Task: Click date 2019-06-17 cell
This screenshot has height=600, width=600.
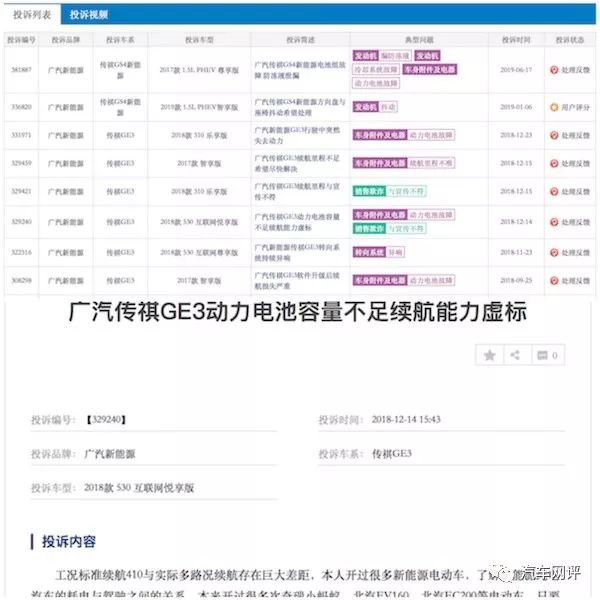Action: point(516,70)
